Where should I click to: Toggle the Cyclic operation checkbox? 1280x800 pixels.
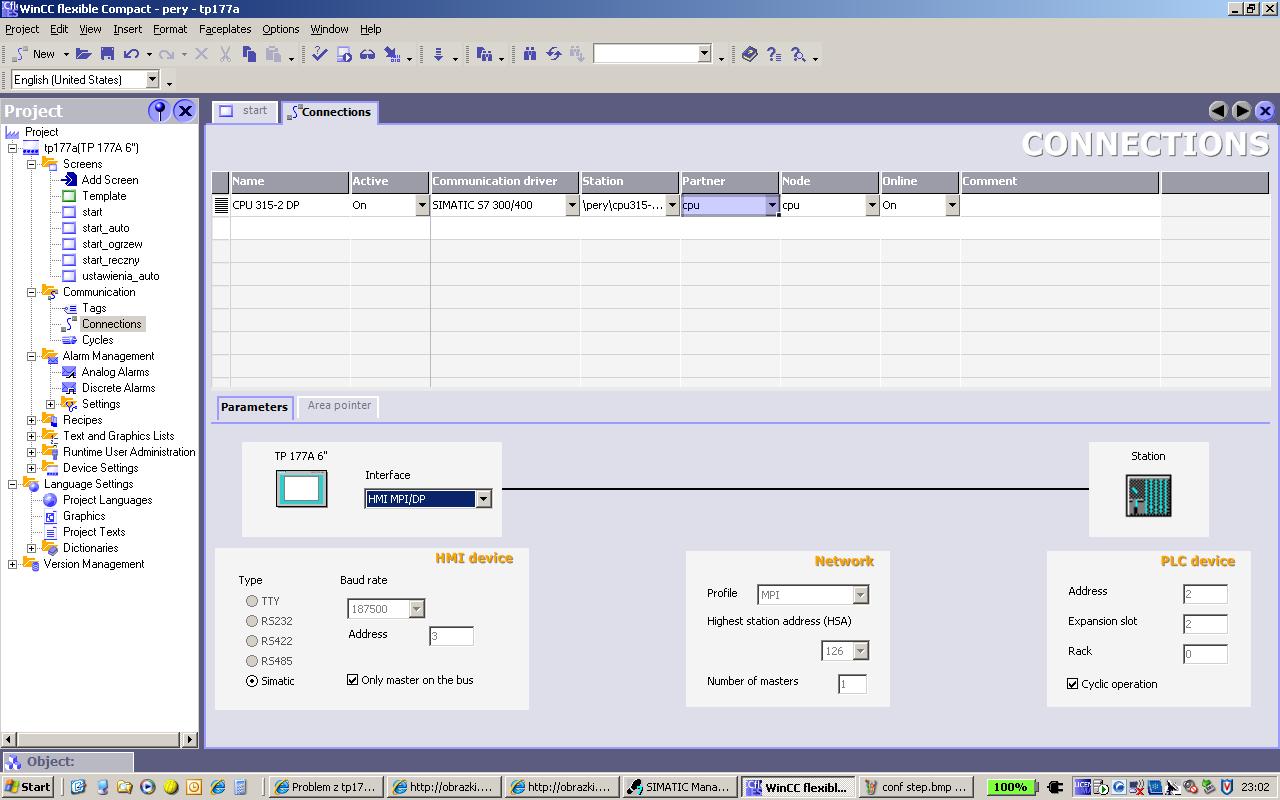pyautogui.click(x=1073, y=684)
